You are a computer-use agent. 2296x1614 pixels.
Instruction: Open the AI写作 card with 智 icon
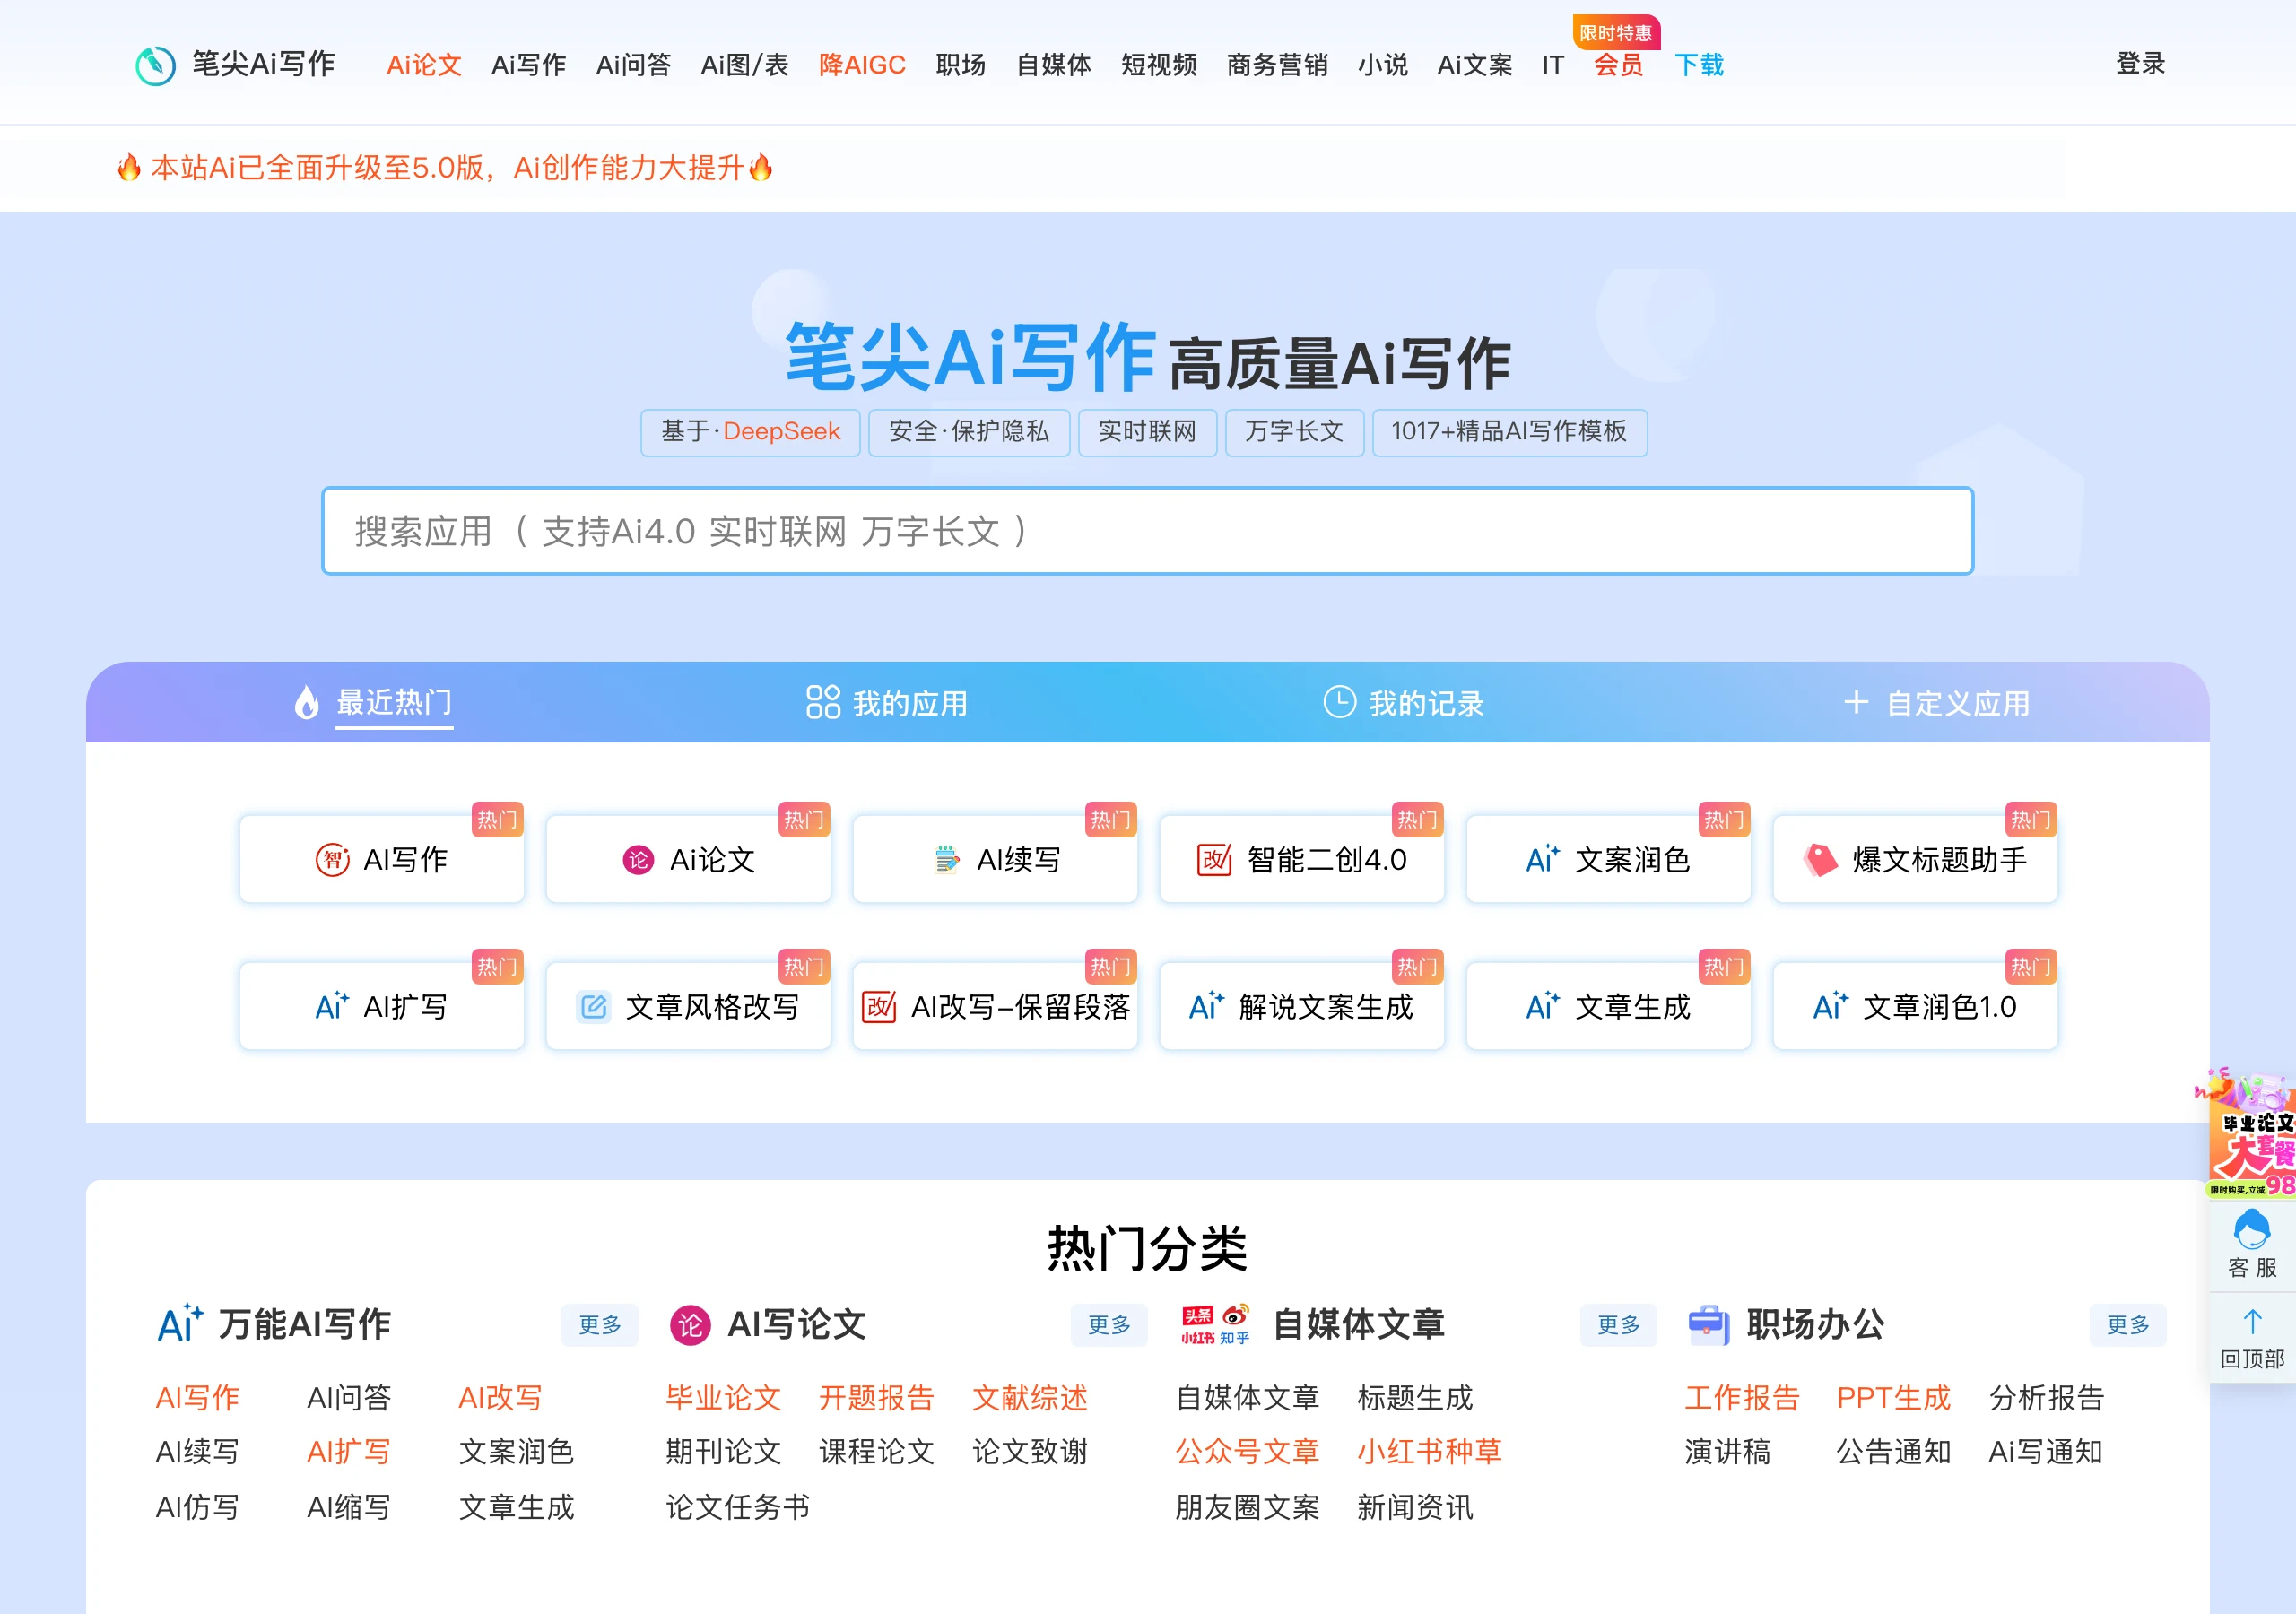coord(381,859)
